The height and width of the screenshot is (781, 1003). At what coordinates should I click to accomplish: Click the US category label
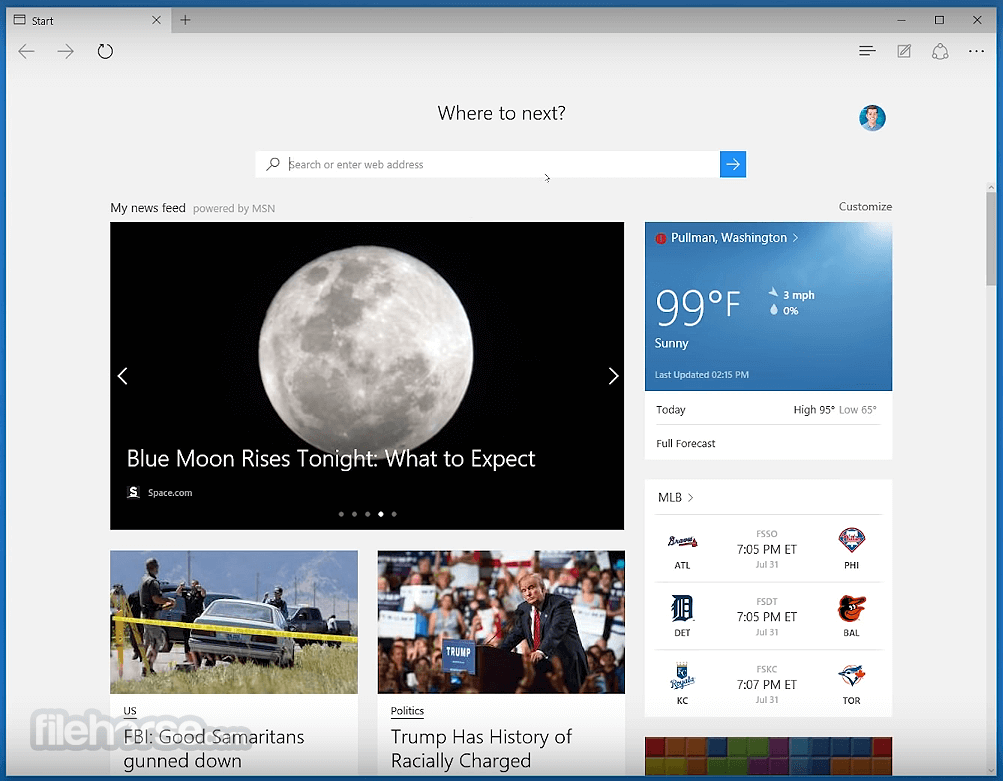click(x=130, y=711)
